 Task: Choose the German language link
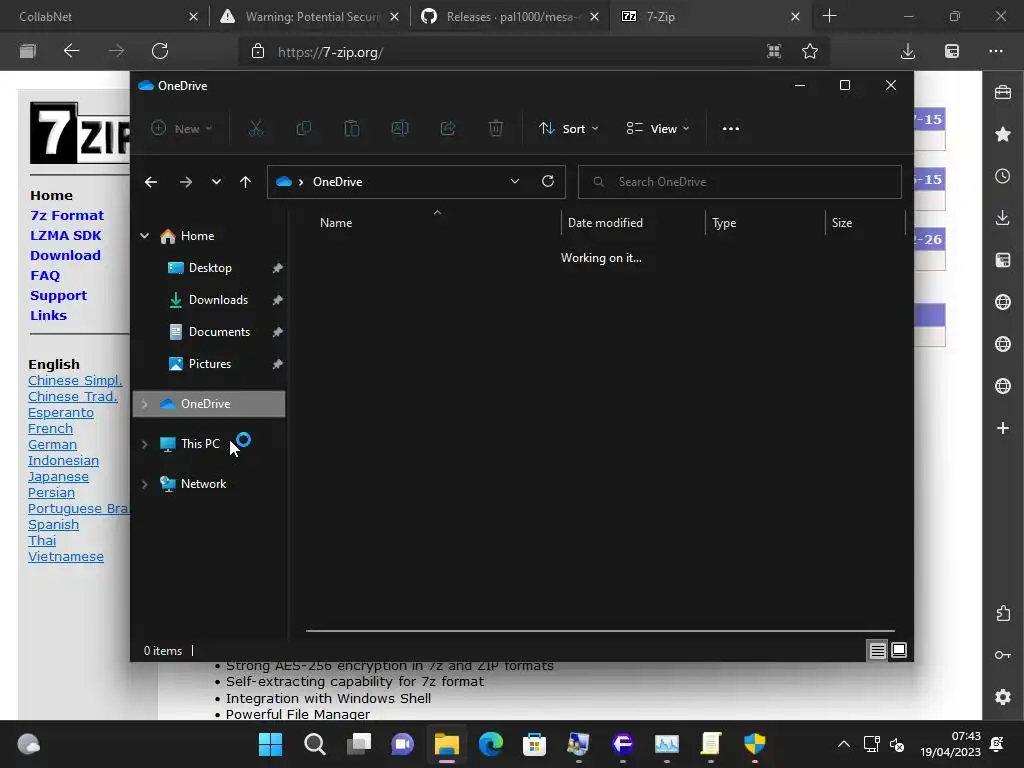[x=52, y=445]
